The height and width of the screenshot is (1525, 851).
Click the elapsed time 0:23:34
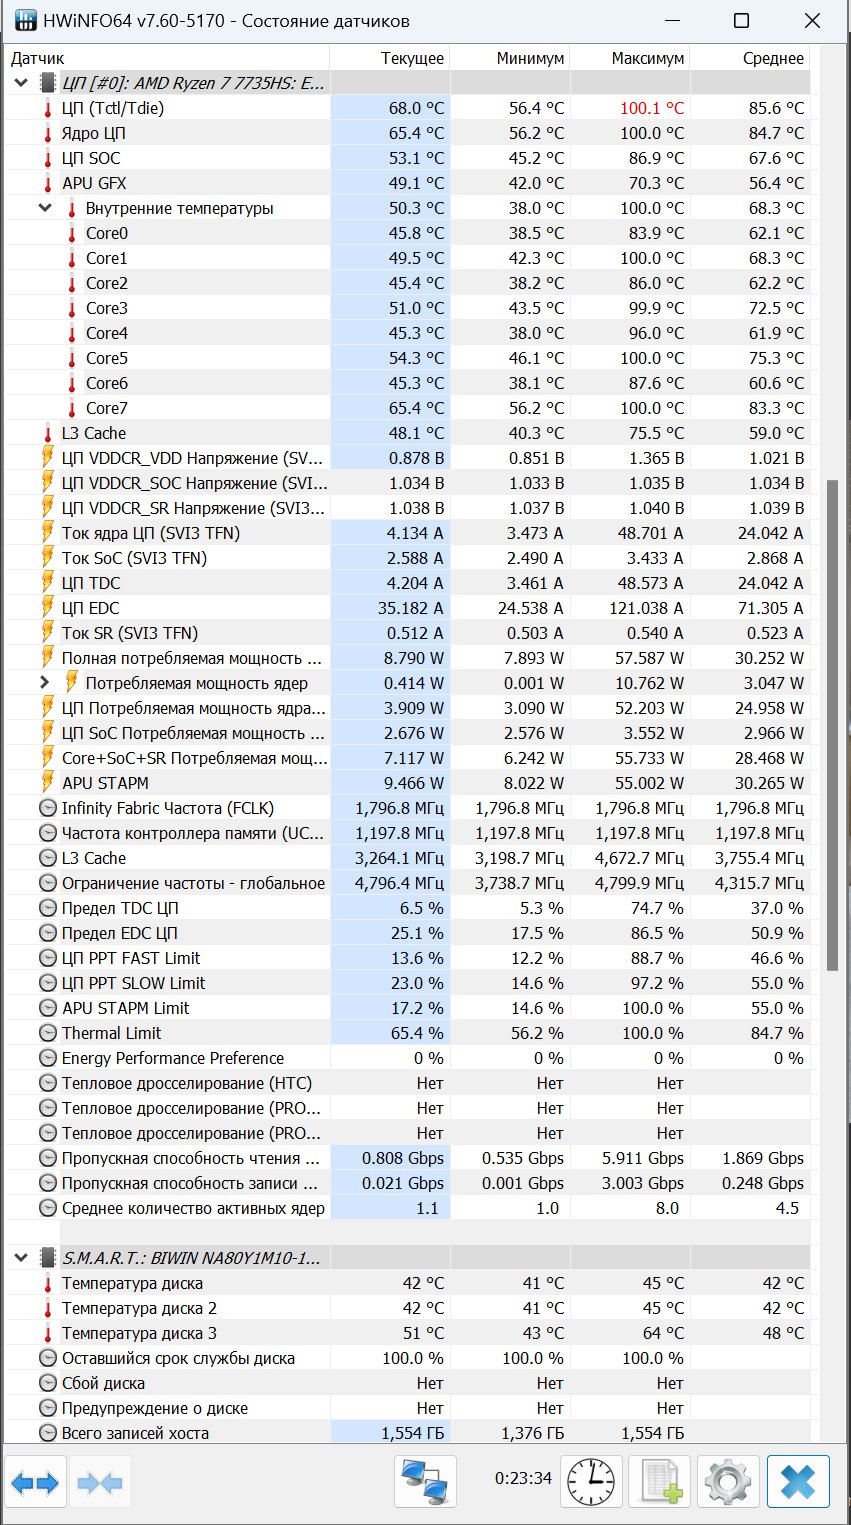[523, 1478]
